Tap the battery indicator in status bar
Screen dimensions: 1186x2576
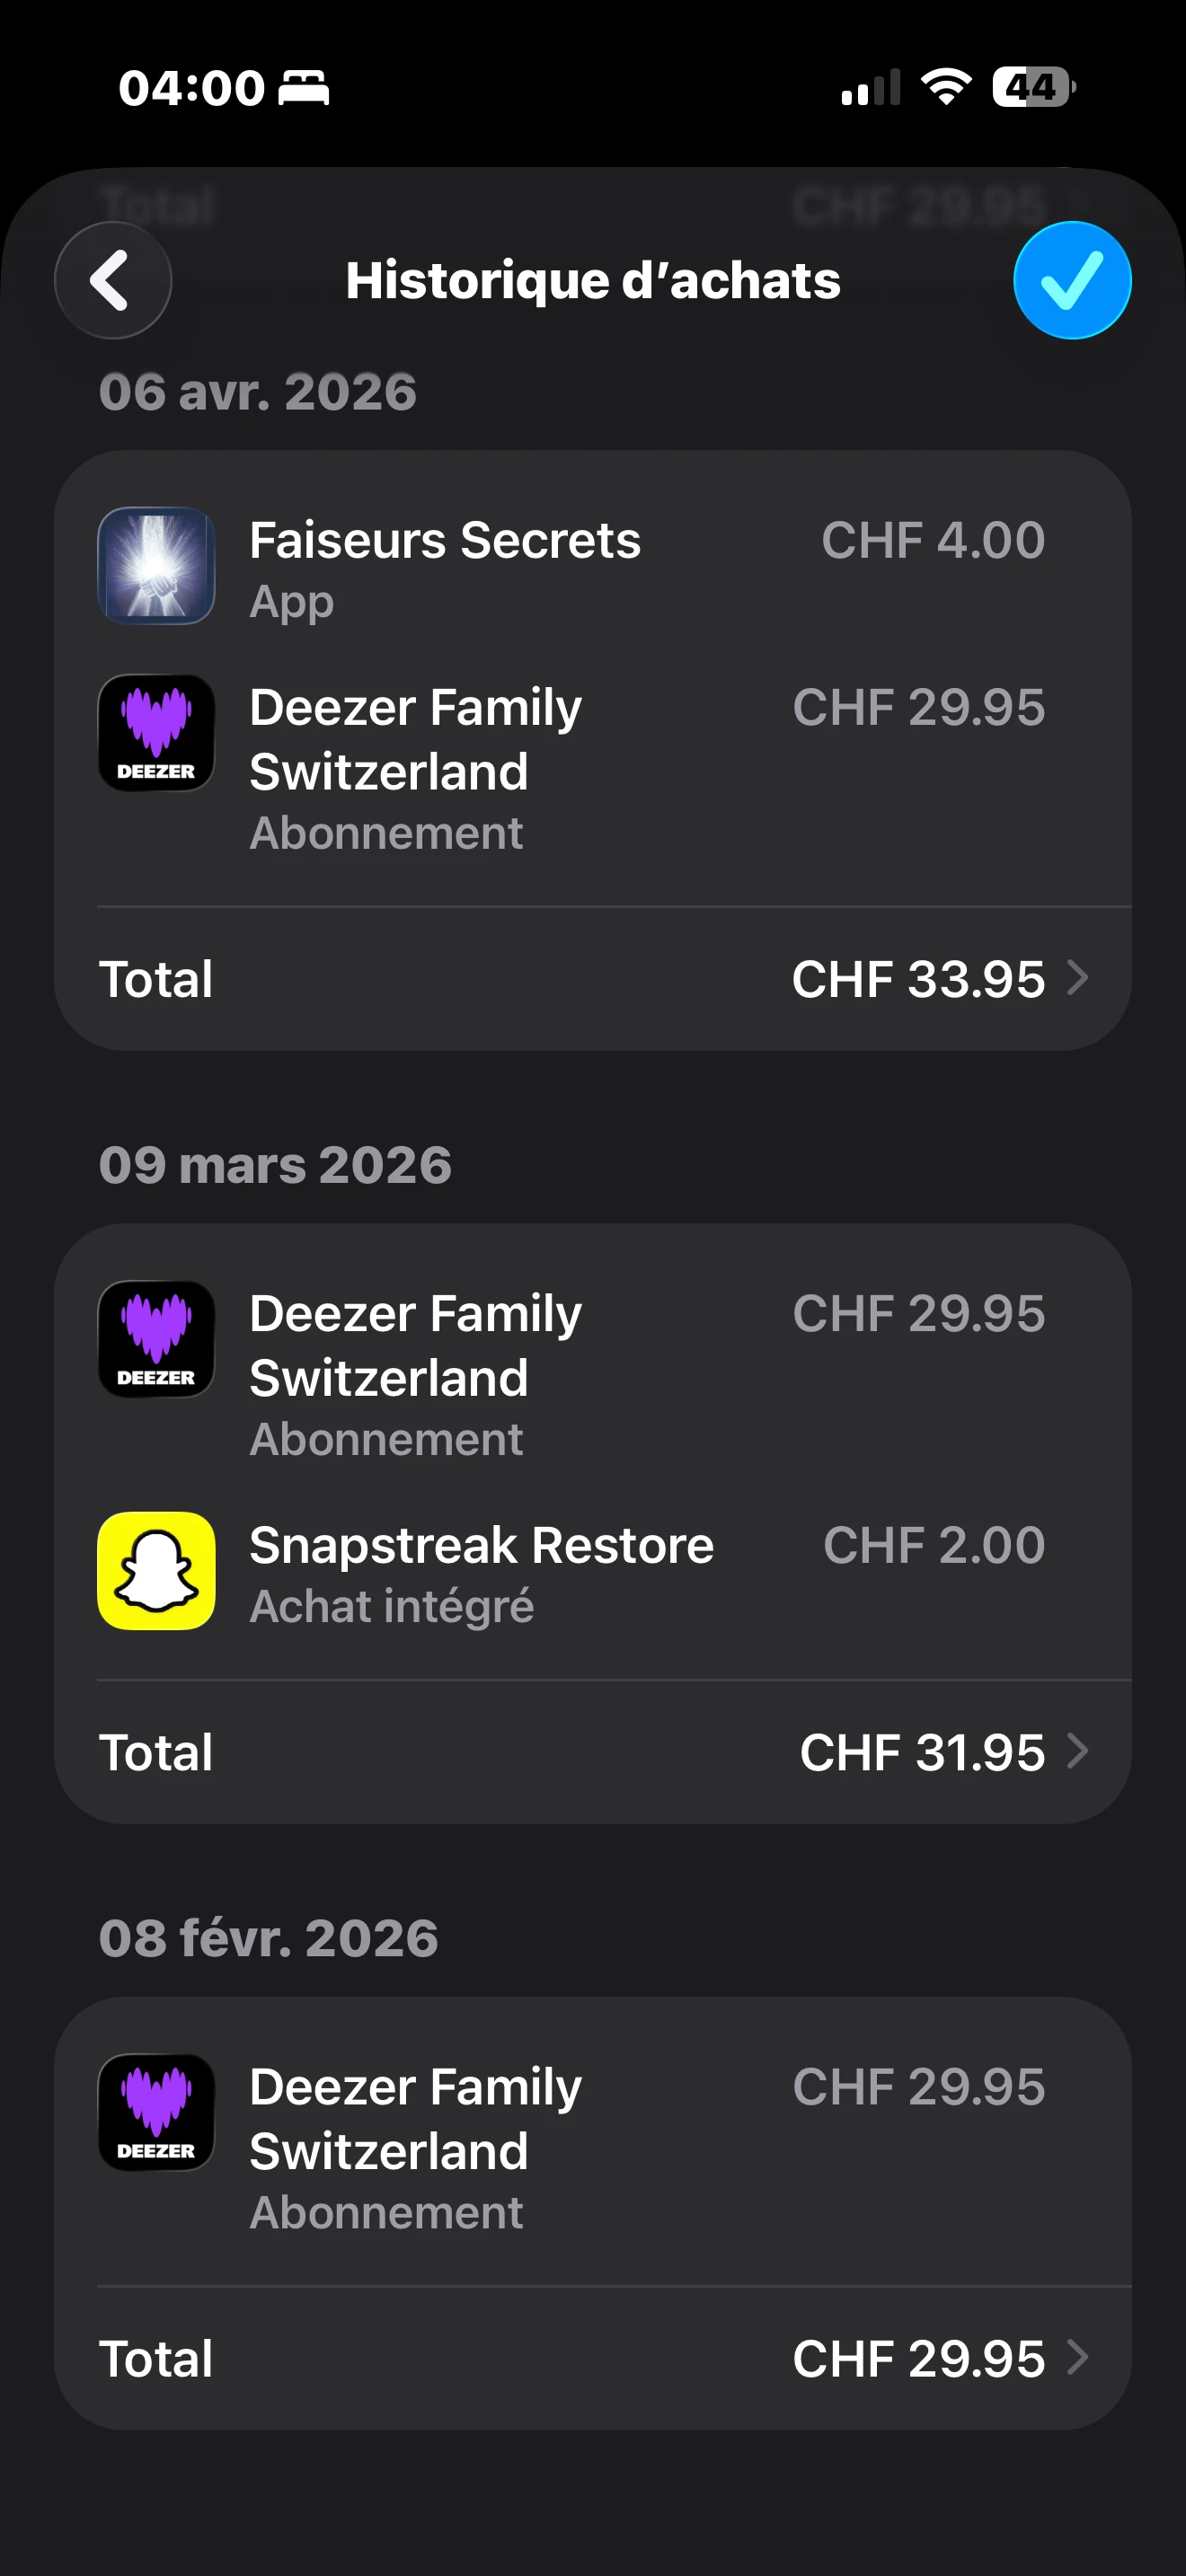pos(1033,87)
